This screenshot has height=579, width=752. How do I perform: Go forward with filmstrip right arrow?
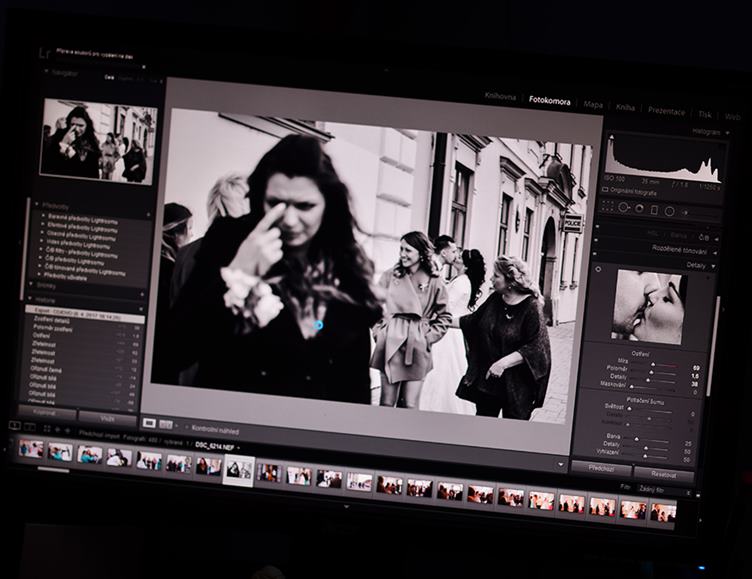(68, 431)
